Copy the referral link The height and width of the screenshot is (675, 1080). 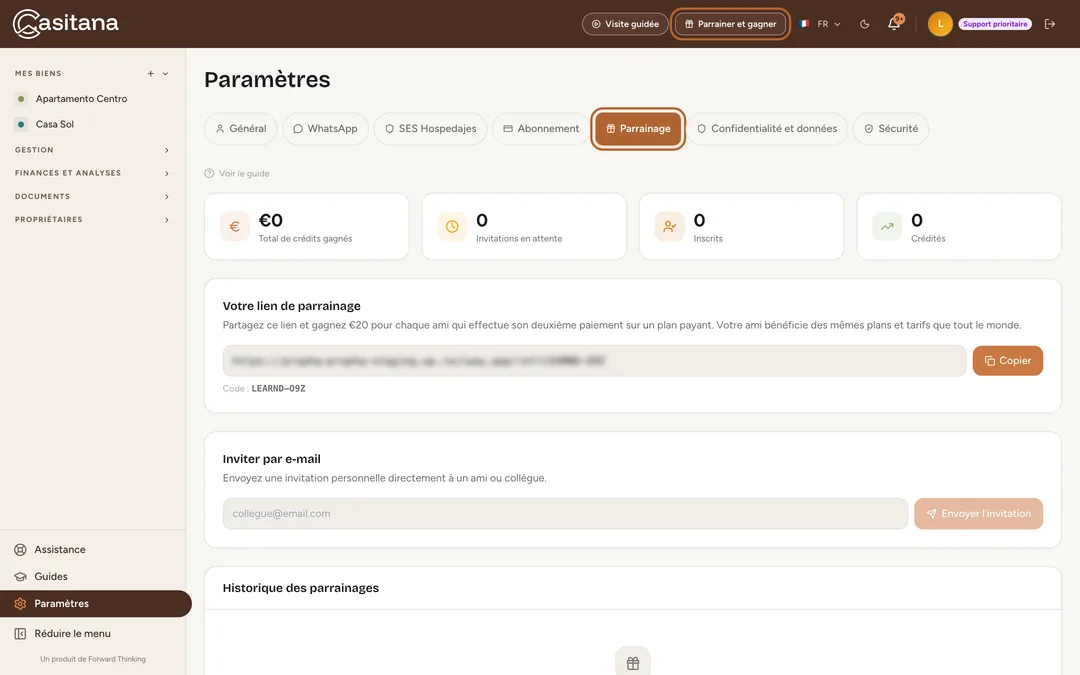pos(1008,361)
